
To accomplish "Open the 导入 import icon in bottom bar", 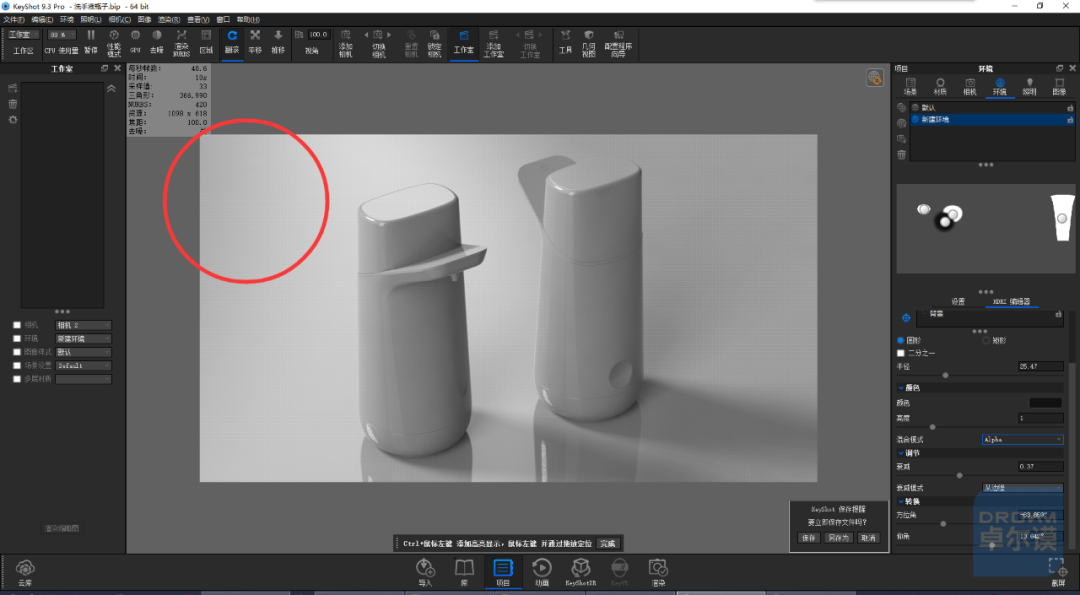I will point(426,572).
